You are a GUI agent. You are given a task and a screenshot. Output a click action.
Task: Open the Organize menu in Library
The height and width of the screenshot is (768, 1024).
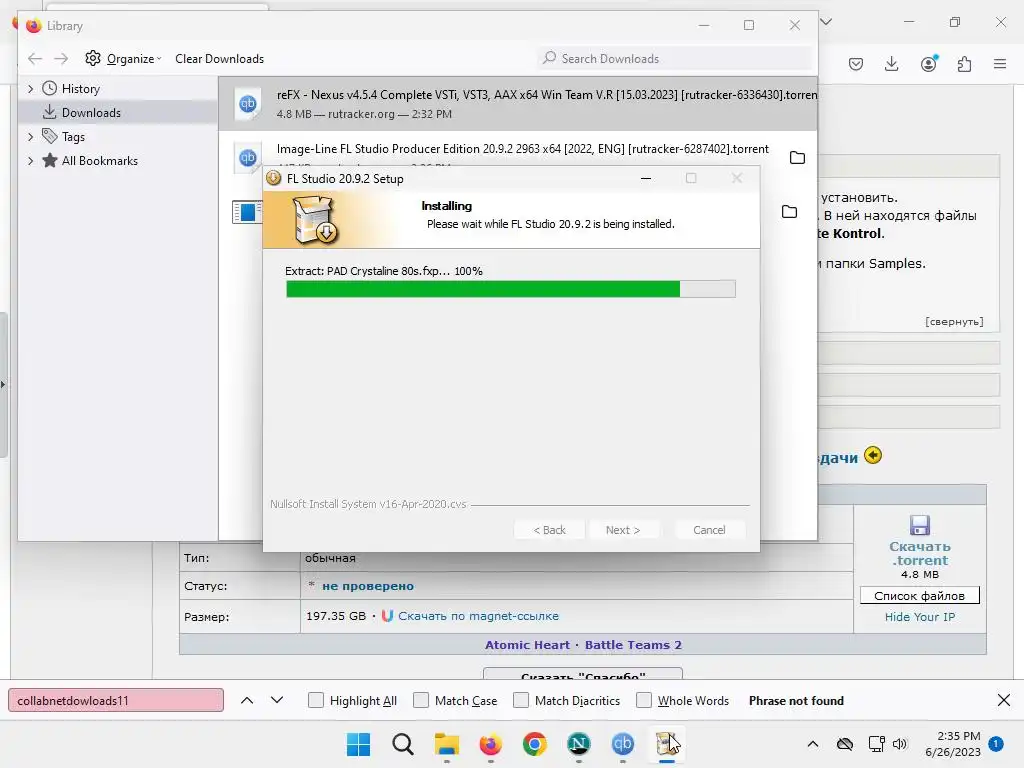point(123,59)
